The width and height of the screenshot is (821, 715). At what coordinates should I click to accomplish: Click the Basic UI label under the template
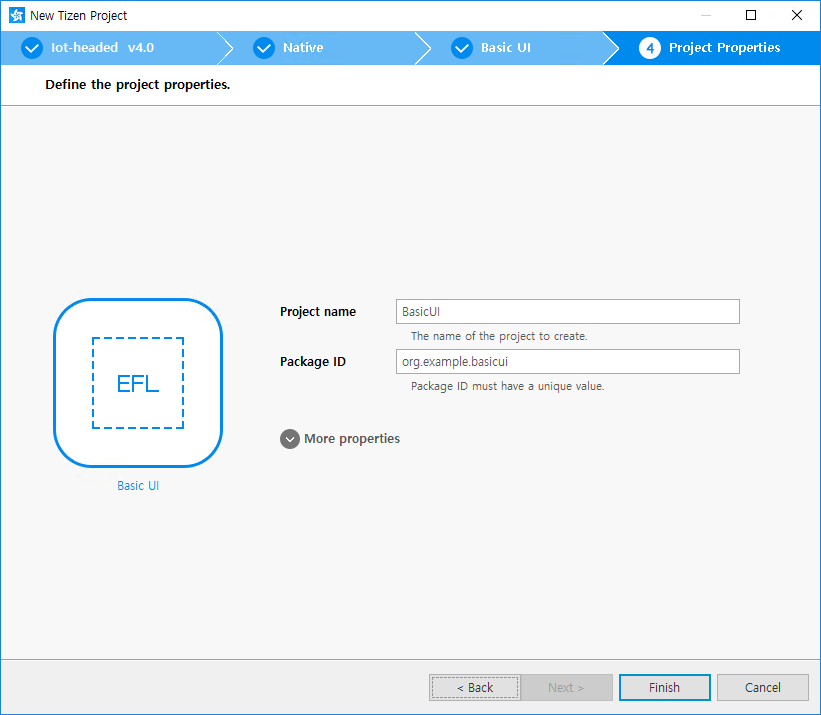click(138, 486)
